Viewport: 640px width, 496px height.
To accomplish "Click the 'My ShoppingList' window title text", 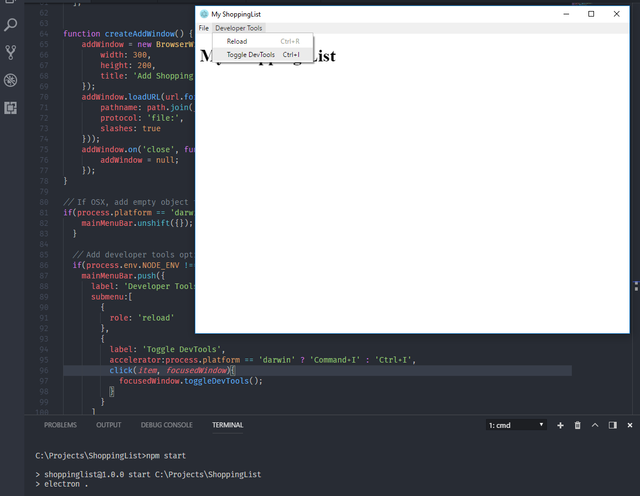I will pyautogui.click(x=236, y=14).
